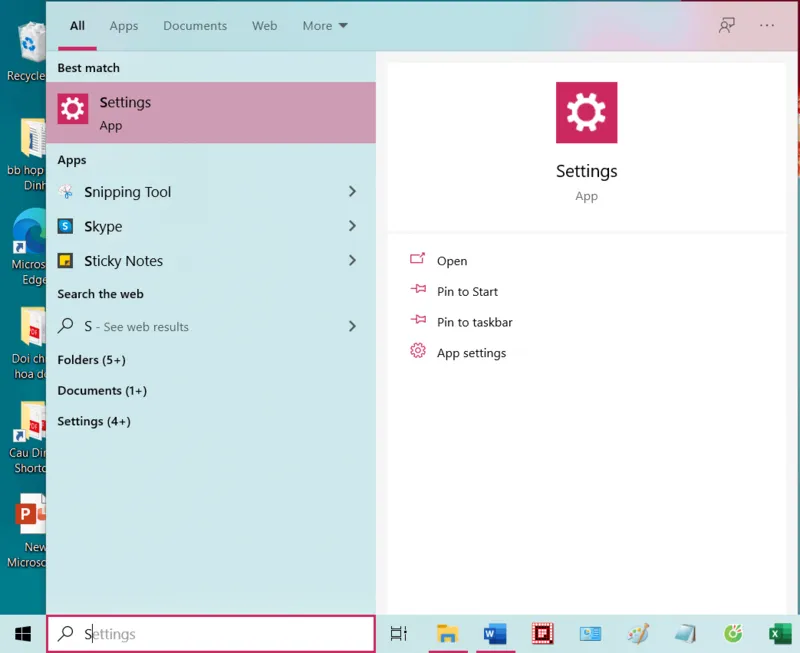Click the Snipping Tool result text
This screenshot has height=653, width=800.
[x=128, y=192]
